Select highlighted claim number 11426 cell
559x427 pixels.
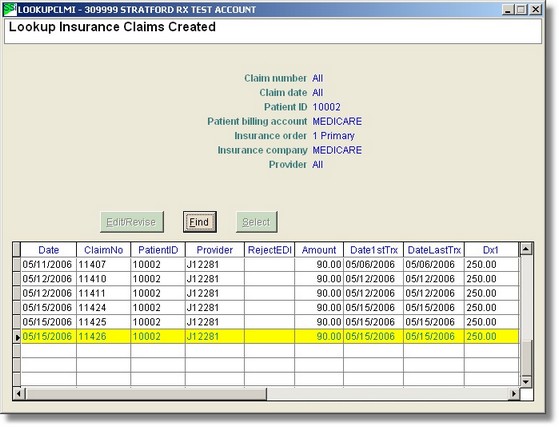tap(103, 336)
